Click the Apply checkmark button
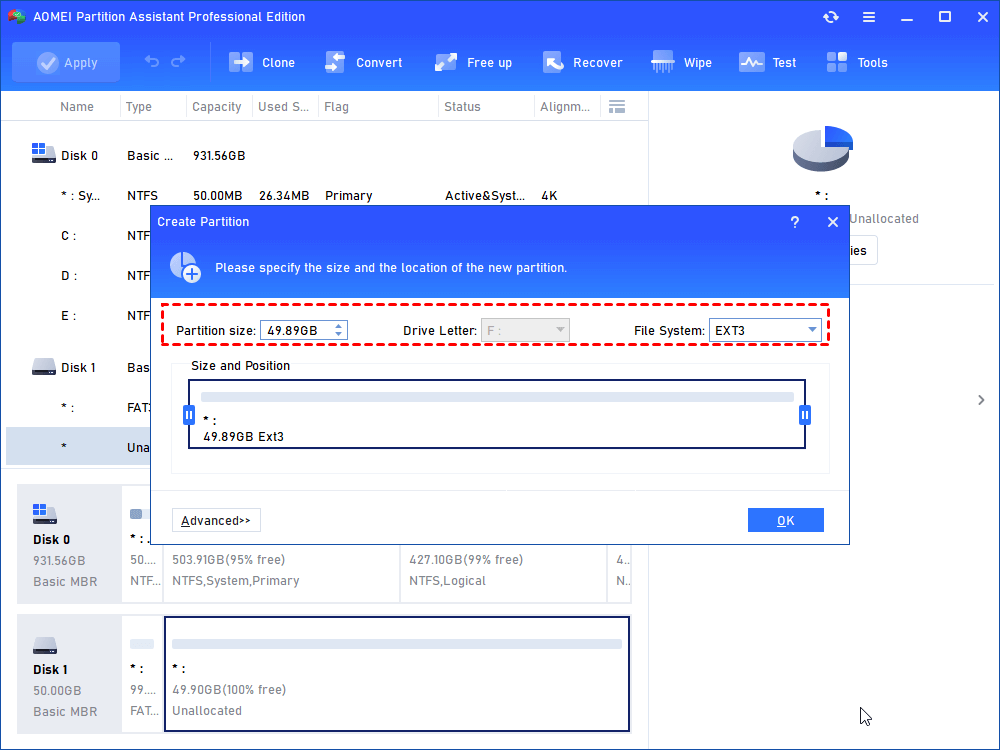The image size is (1000, 750). pos(66,62)
